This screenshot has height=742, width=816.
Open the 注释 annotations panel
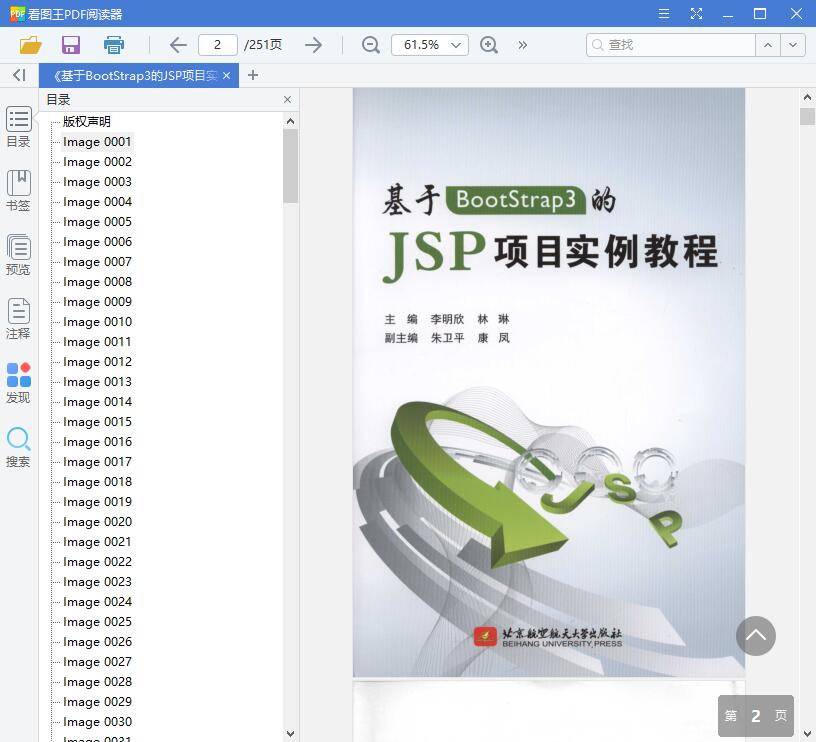click(x=18, y=319)
